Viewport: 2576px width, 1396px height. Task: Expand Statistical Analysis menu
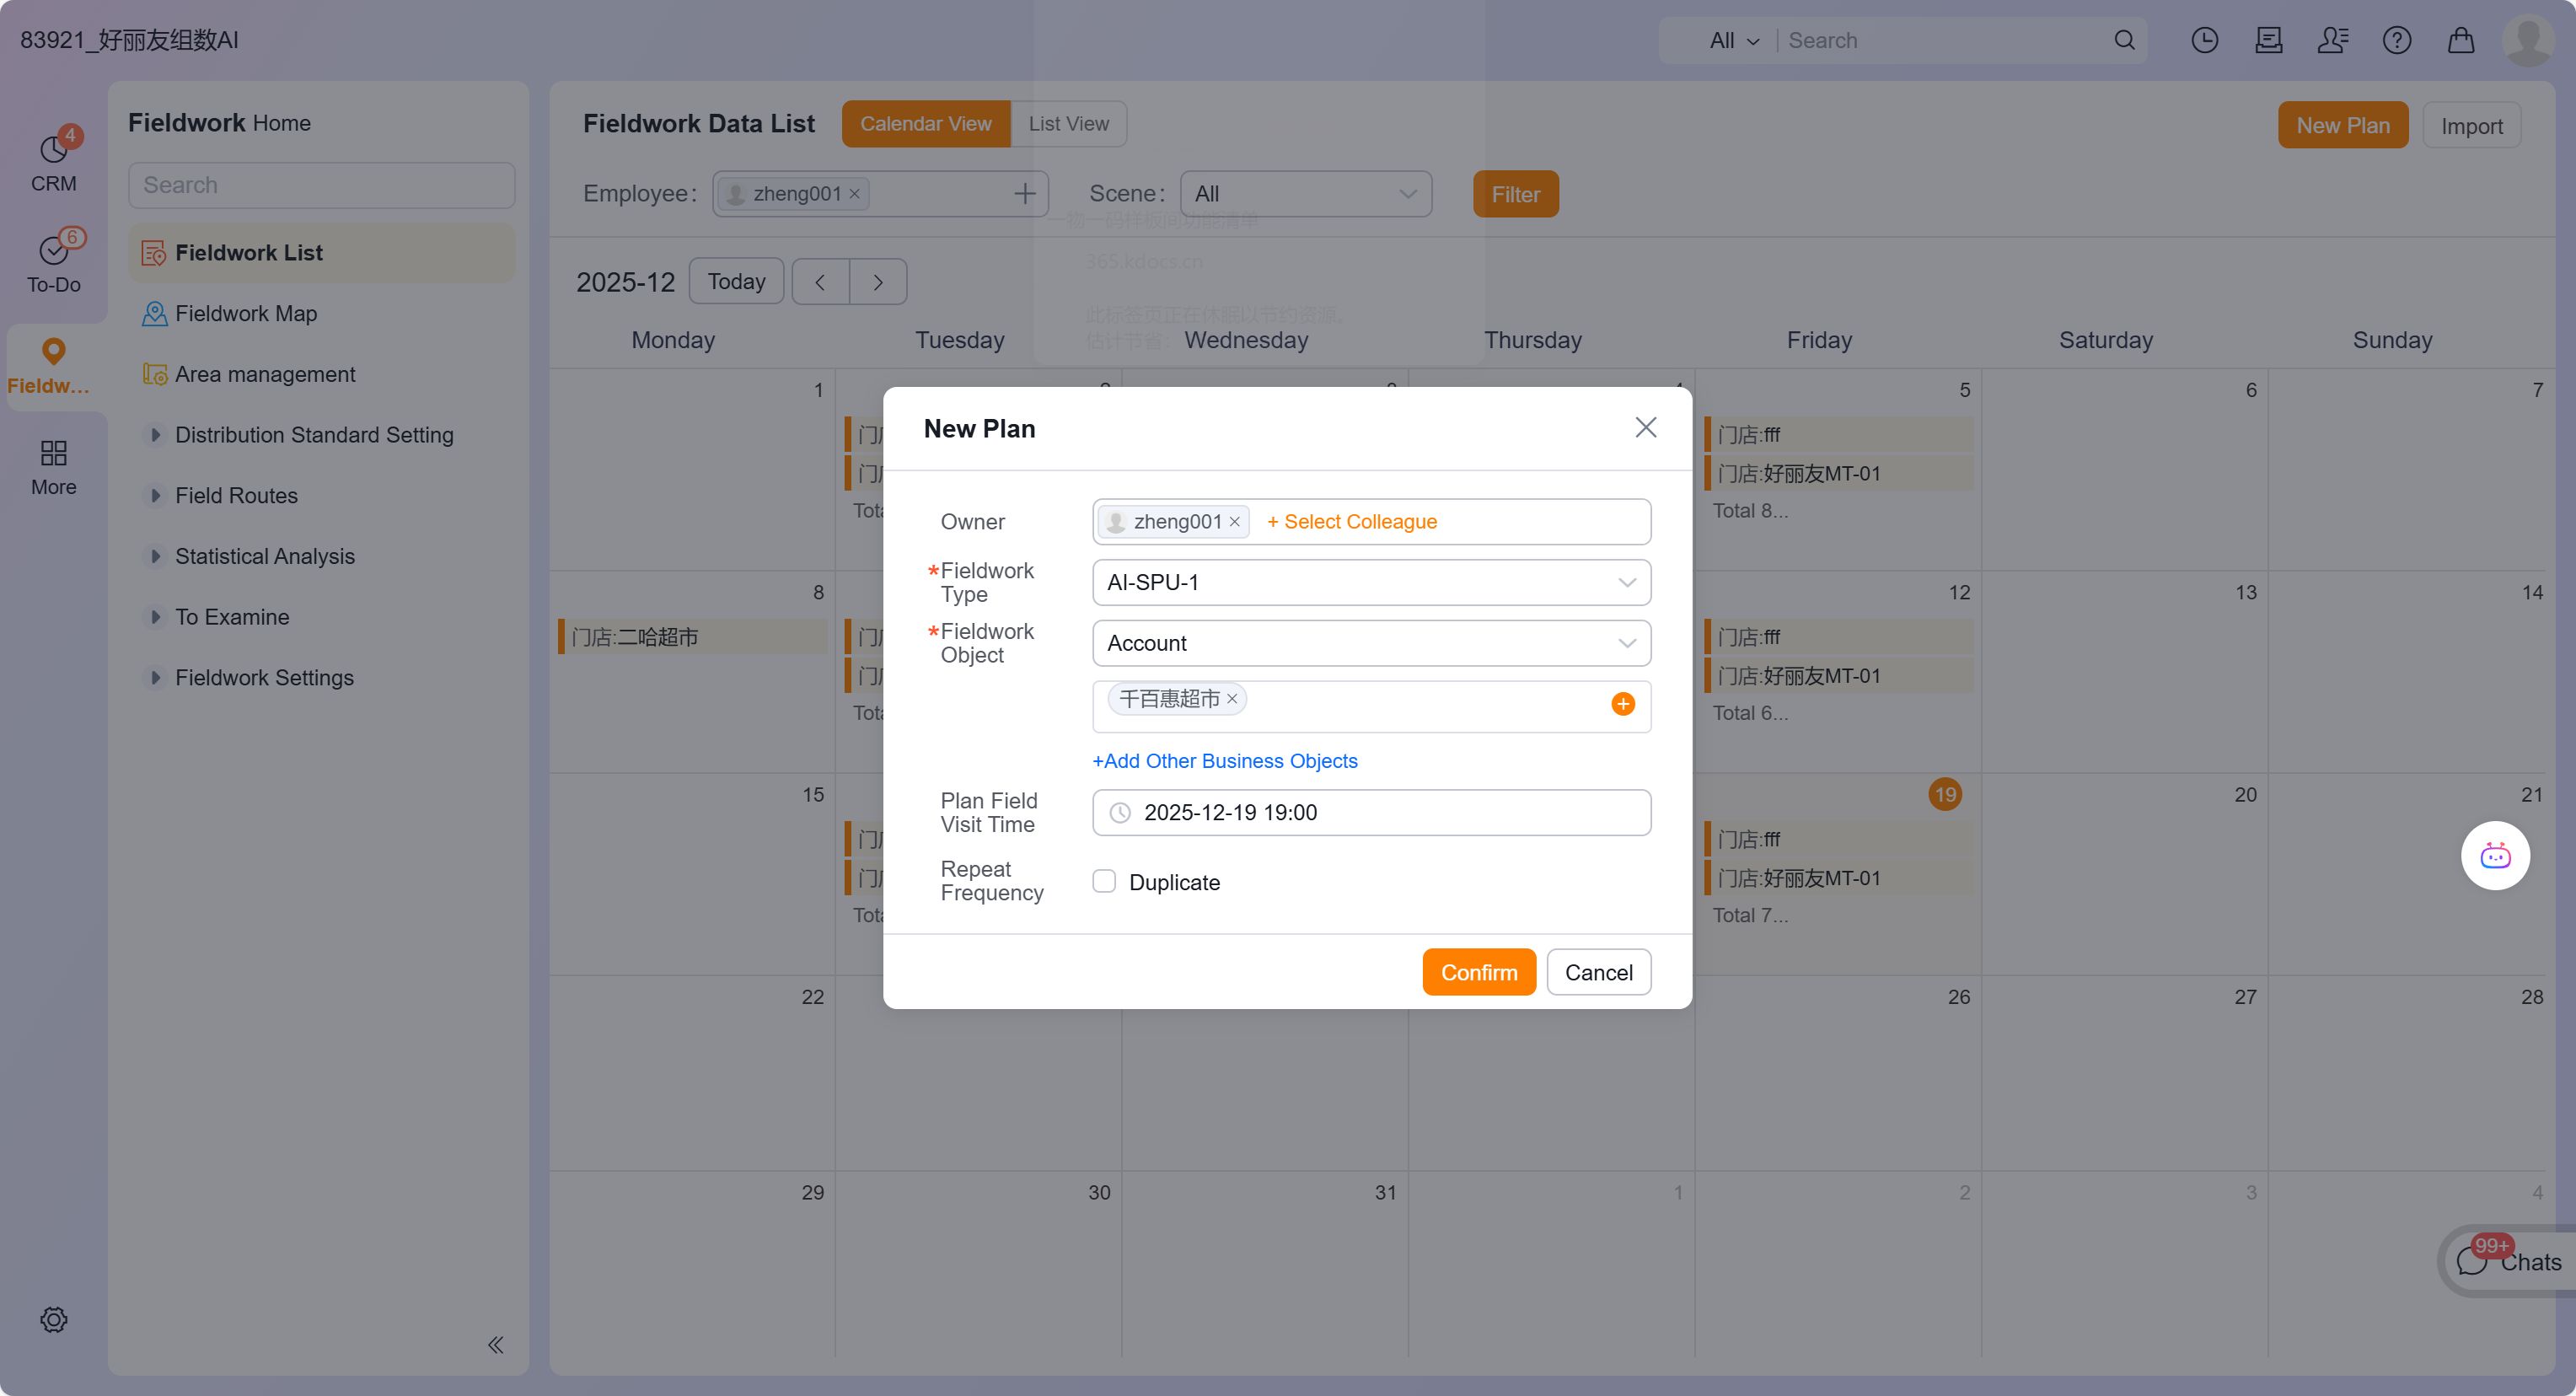(155, 556)
